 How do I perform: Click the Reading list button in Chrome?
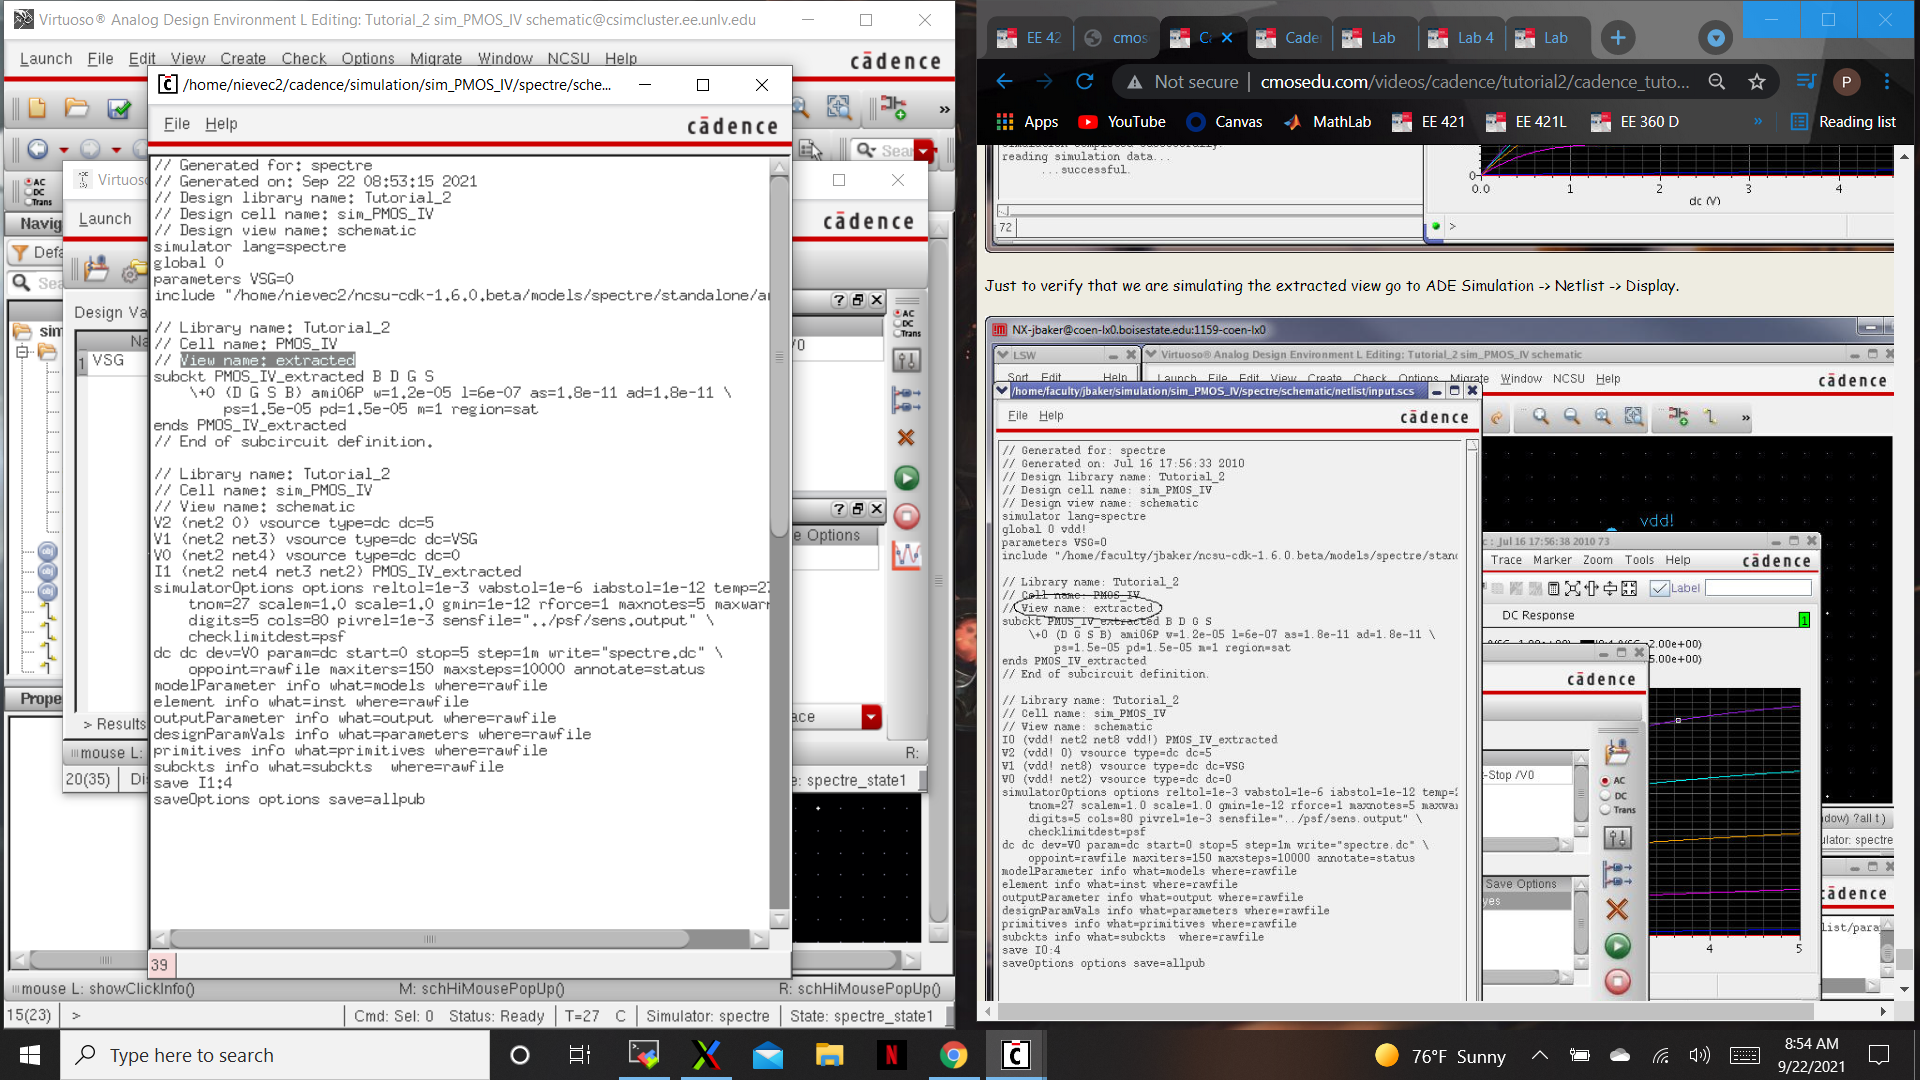click(1843, 122)
